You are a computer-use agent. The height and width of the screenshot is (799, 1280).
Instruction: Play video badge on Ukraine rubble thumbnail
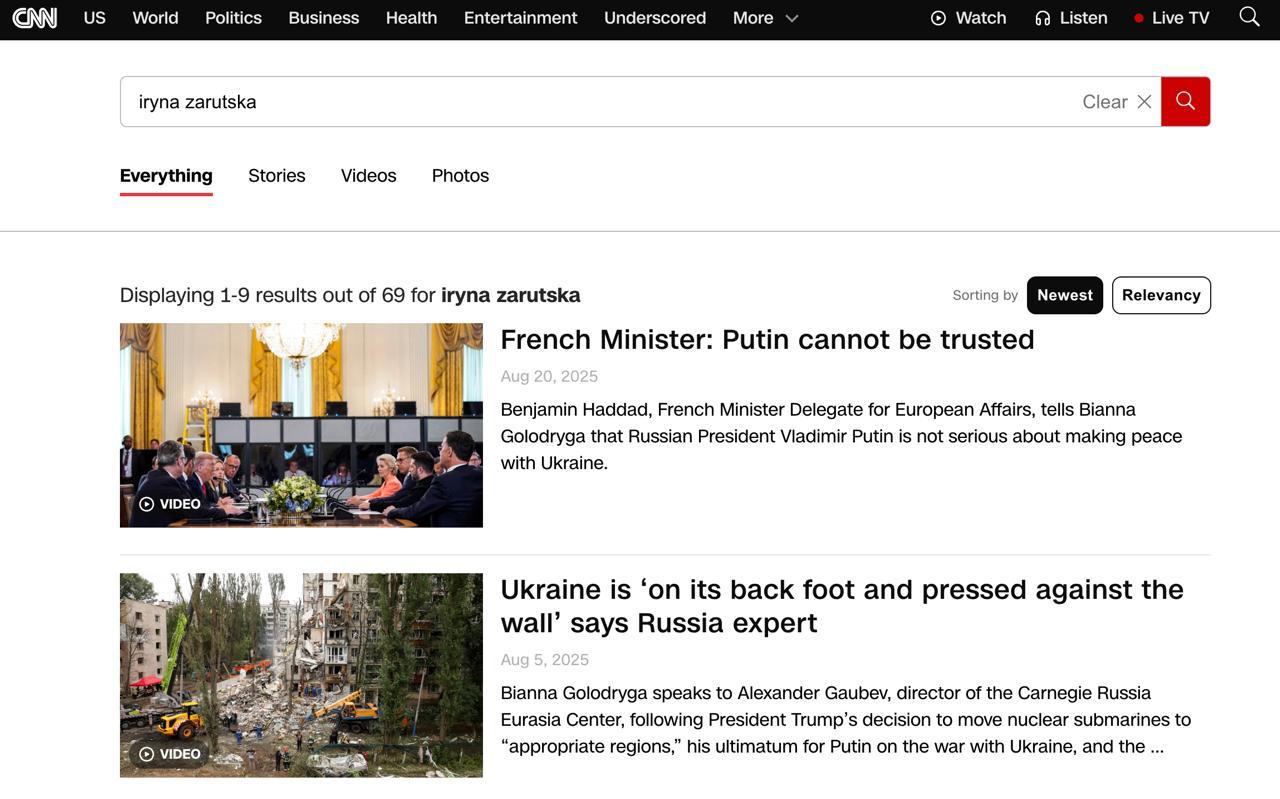click(x=170, y=754)
